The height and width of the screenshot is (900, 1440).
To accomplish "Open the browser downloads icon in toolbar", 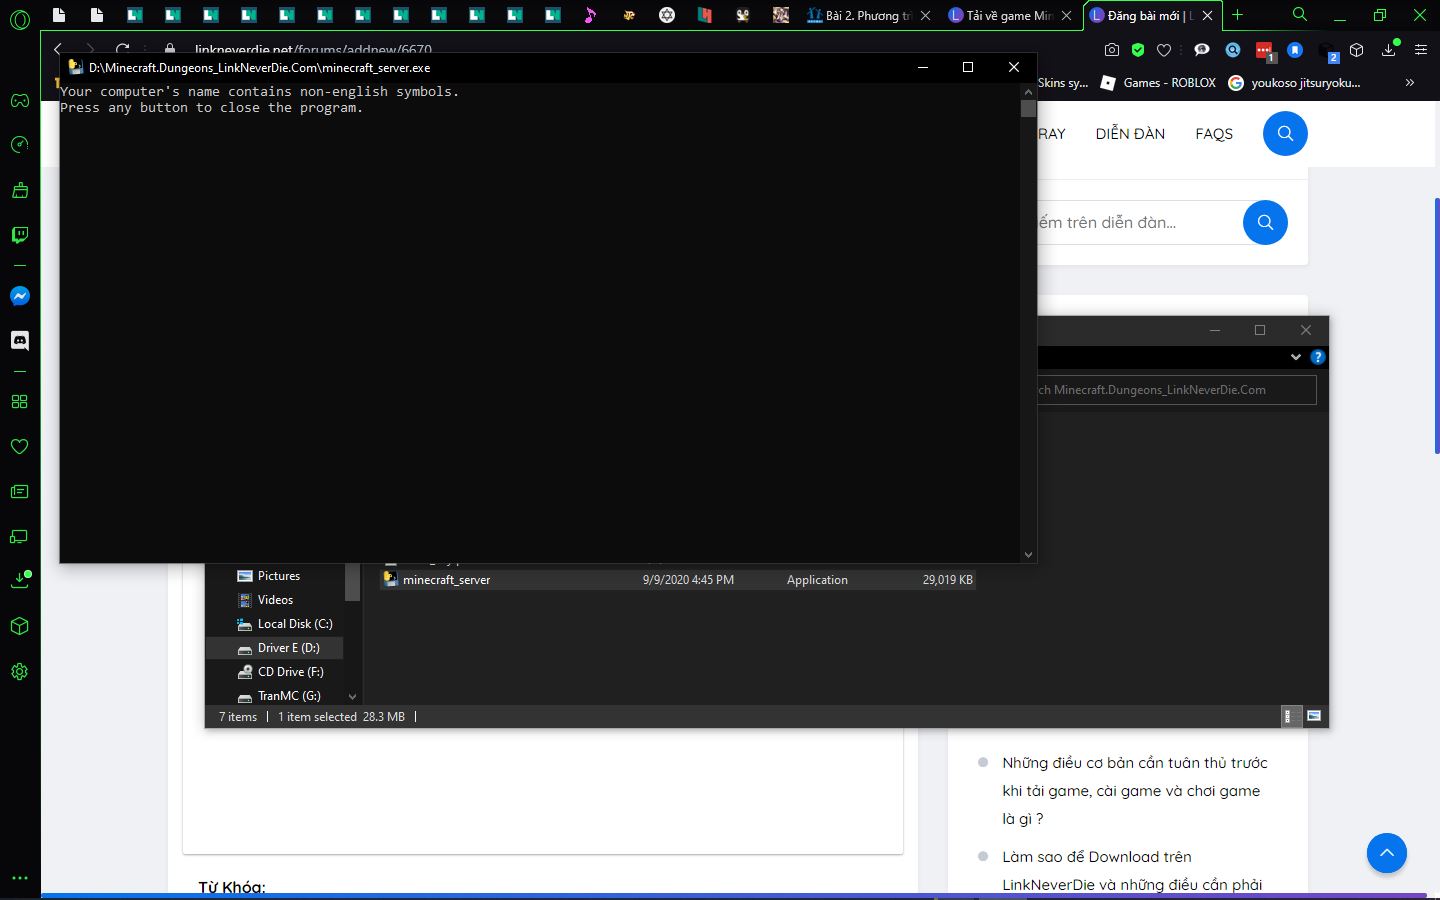I will pyautogui.click(x=1388, y=49).
